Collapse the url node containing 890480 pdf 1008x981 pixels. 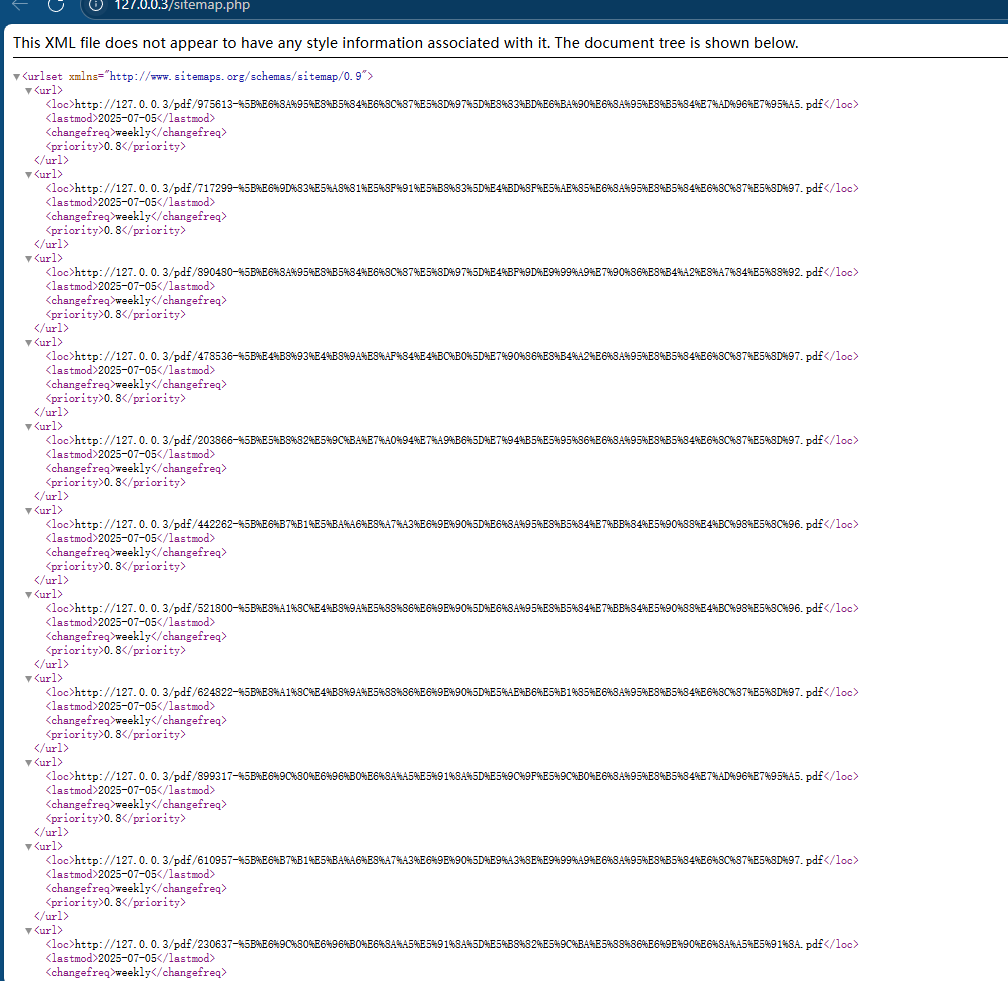[x=28, y=258]
